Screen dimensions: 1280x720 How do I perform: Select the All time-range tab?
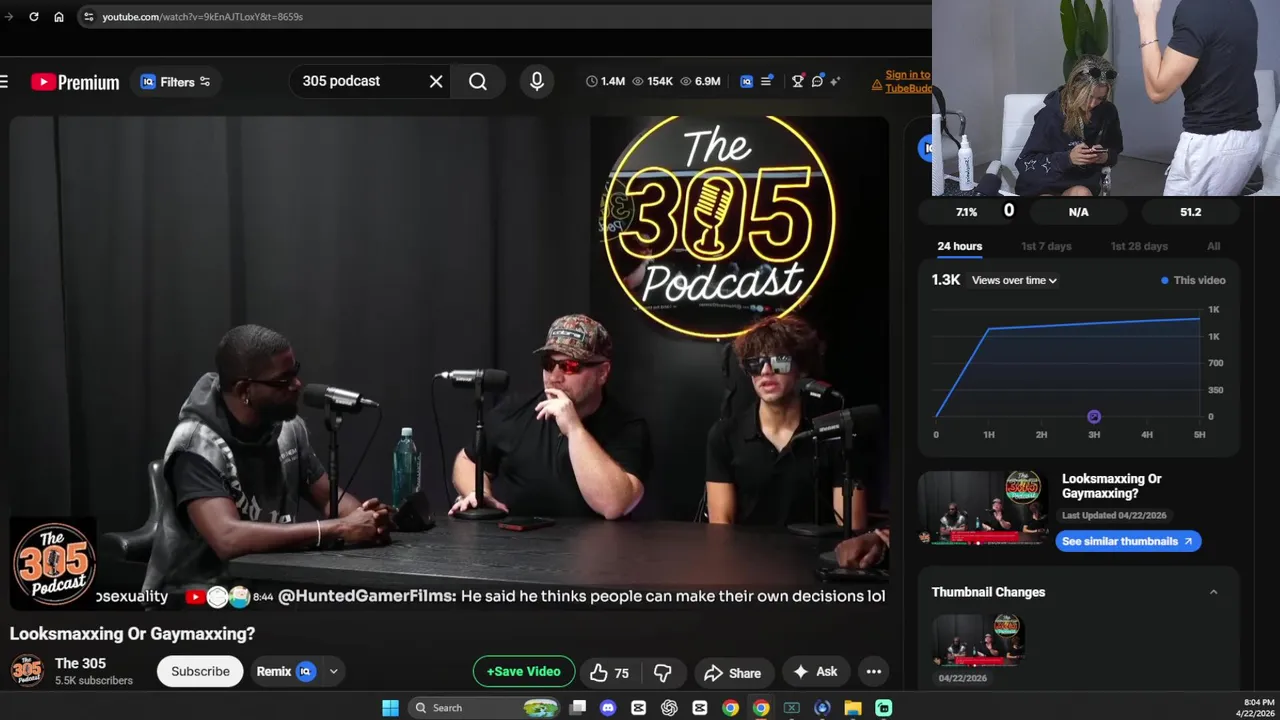coord(1213,246)
